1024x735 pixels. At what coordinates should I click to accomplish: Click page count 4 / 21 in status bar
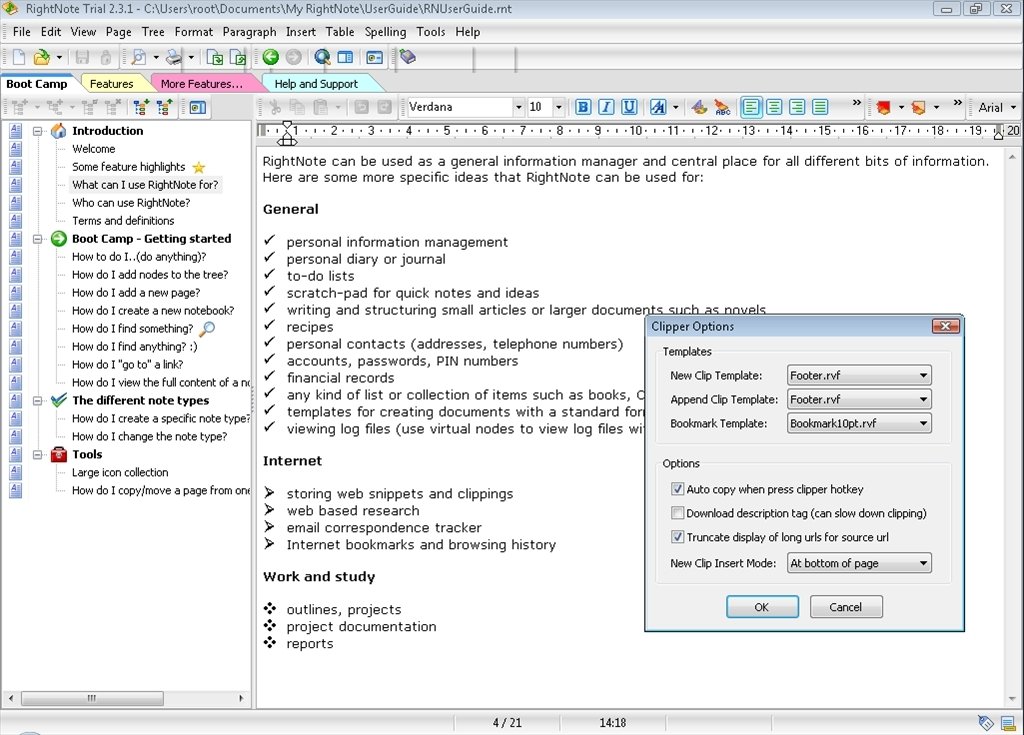point(507,723)
